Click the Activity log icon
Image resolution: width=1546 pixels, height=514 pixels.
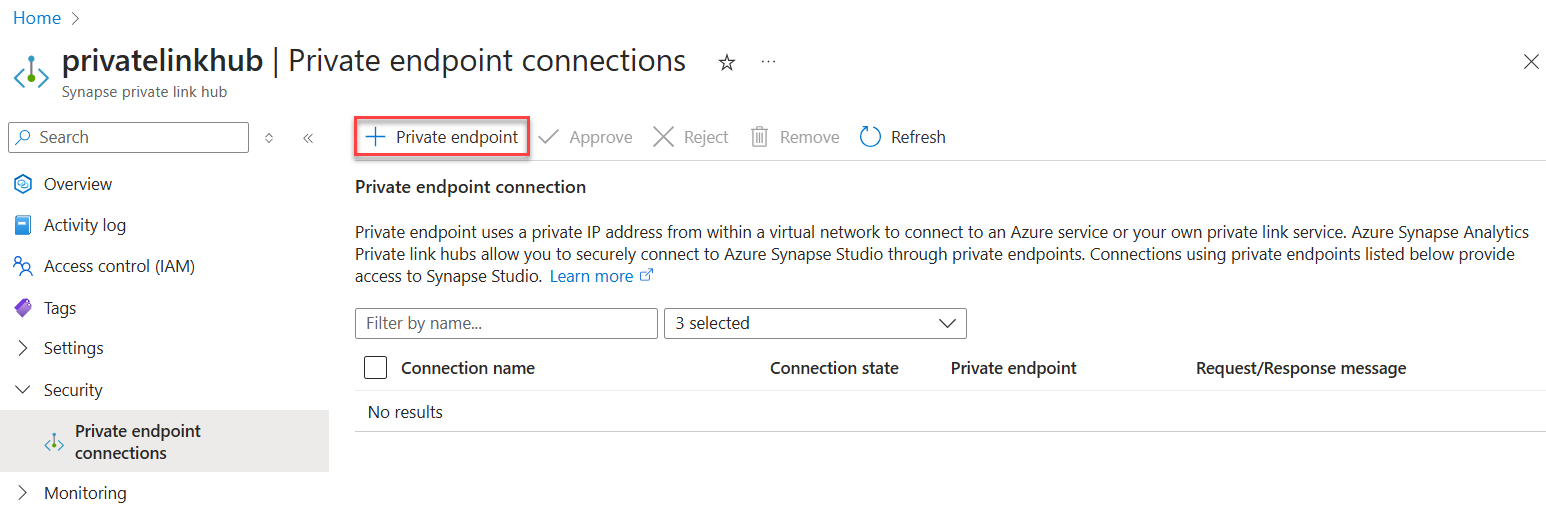click(x=23, y=225)
